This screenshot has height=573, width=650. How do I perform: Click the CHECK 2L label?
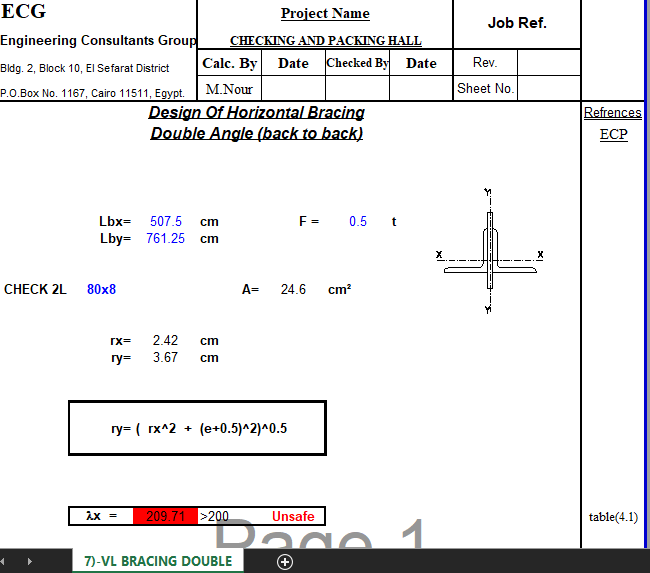pos(35,289)
